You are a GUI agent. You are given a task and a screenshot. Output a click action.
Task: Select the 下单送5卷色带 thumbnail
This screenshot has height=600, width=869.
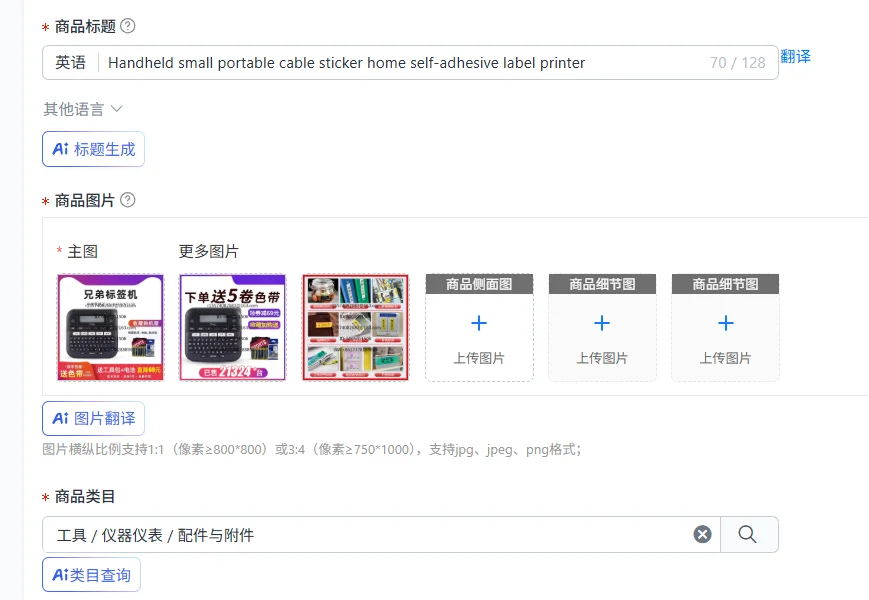[233, 327]
